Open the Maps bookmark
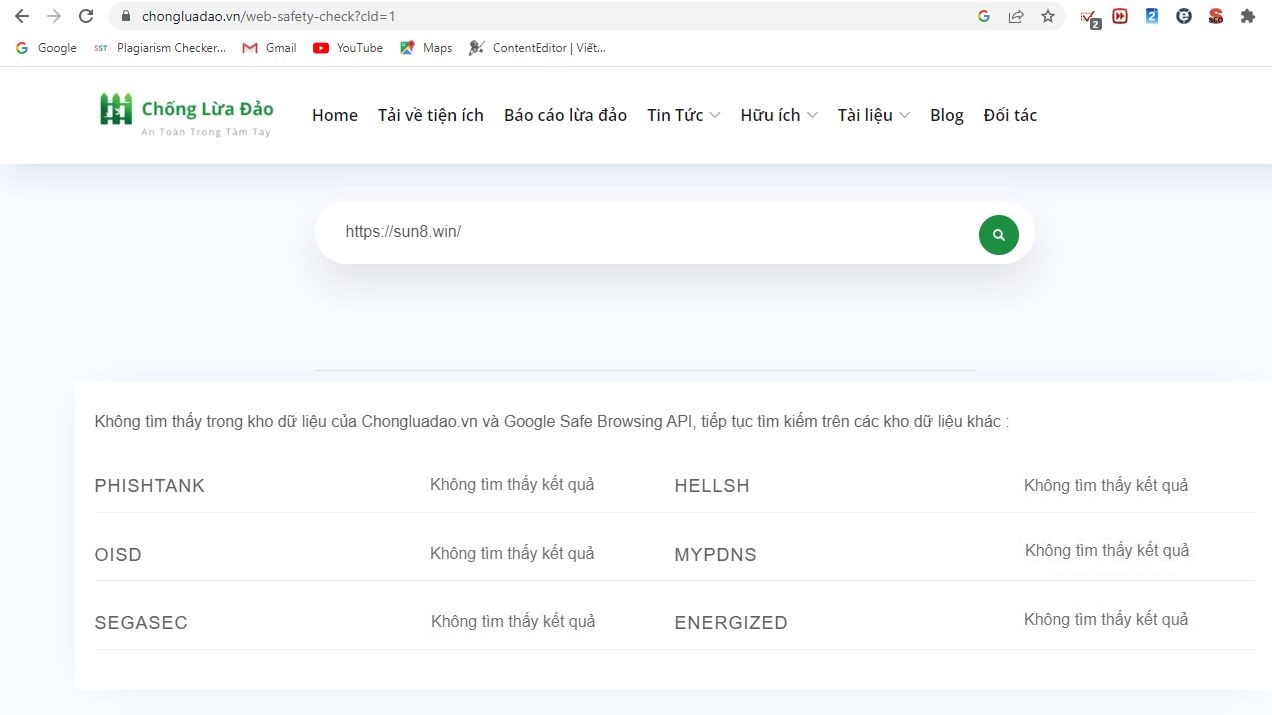The width and height of the screenshot is (1272, 715). tap(426, 48)
